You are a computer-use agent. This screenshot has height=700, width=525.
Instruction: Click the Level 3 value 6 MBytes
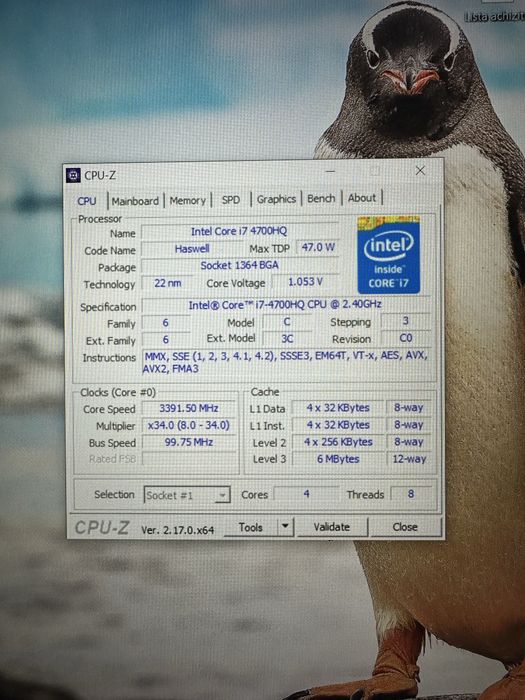[338, 459]
